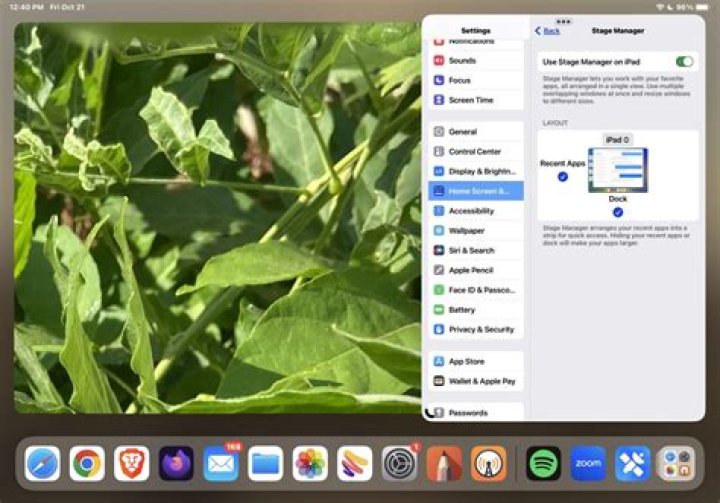Image resolution: width=720 pixels, height=503 pixels.
Task: Open Passwords settings
Action: click(476, 412)
